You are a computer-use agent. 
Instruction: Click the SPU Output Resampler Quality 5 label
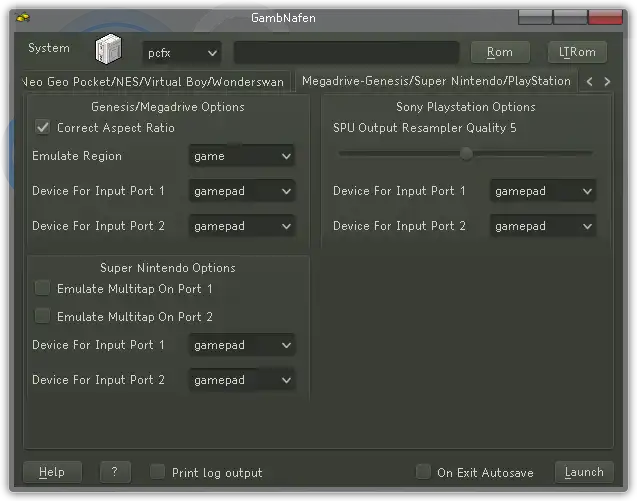(425, 128)
